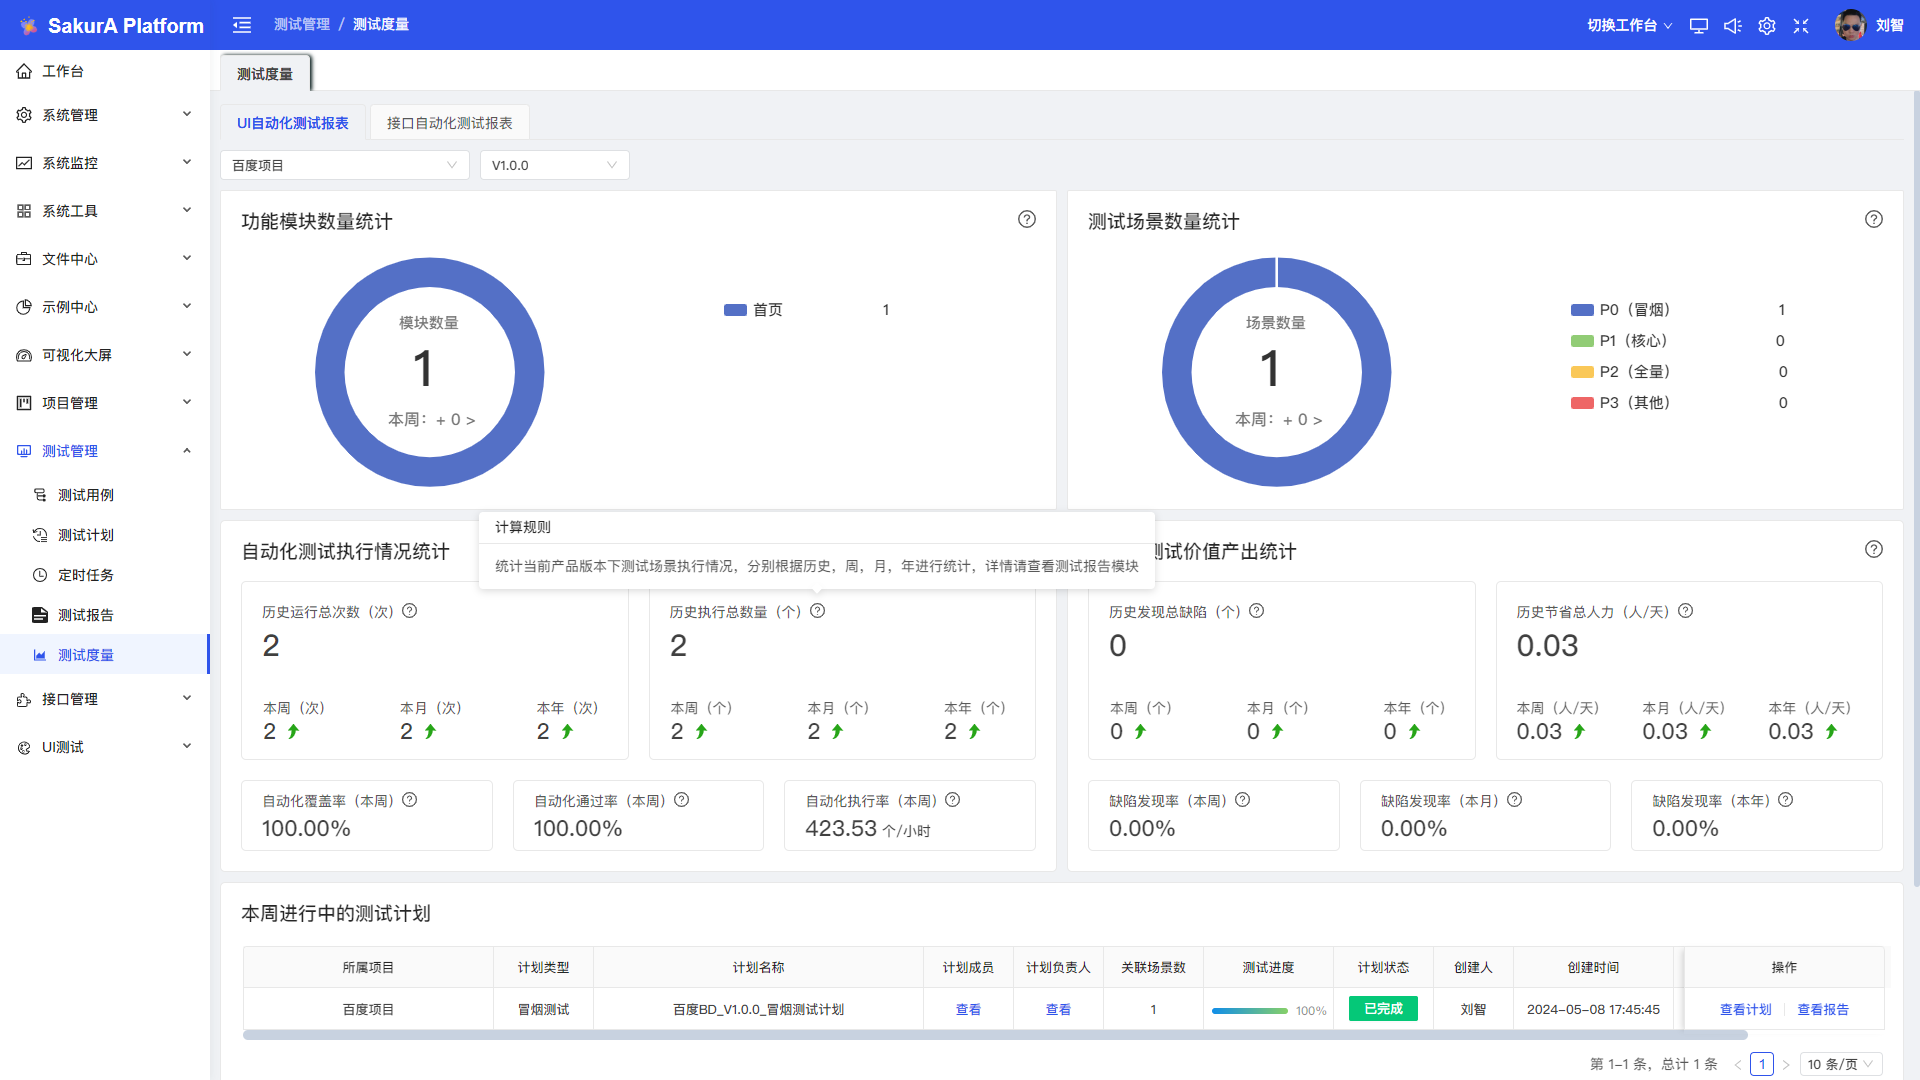Expand 文件中心 menu
1920x1080 pixels.
click(105, 259)
